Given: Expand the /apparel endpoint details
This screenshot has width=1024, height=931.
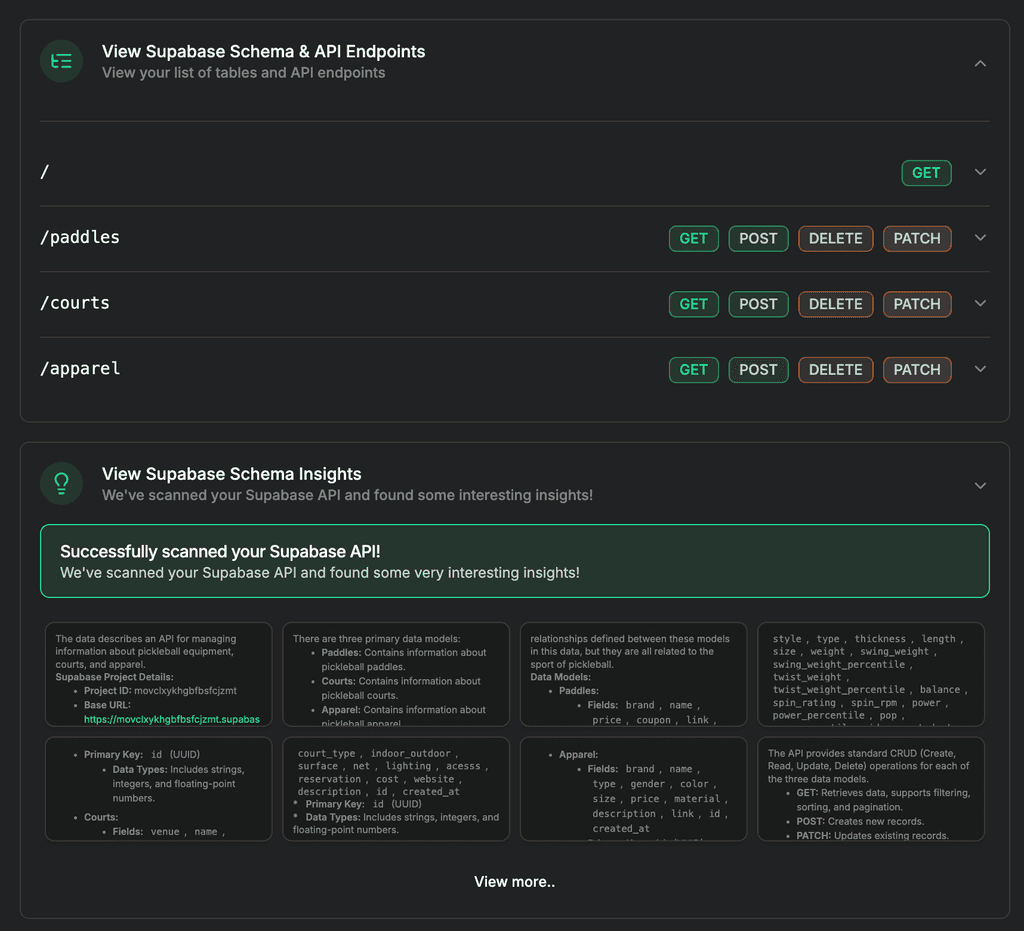Looking at the screenshot, I should pyautogui.click(x=980, y=368).
